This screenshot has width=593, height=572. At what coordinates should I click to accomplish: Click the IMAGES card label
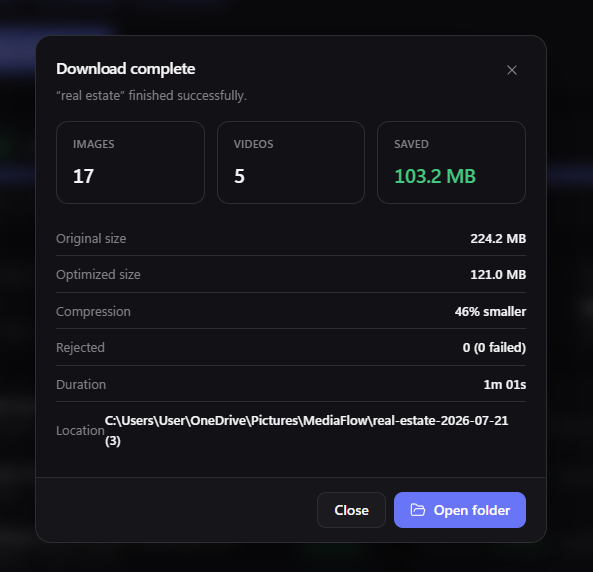coord(93,144)
